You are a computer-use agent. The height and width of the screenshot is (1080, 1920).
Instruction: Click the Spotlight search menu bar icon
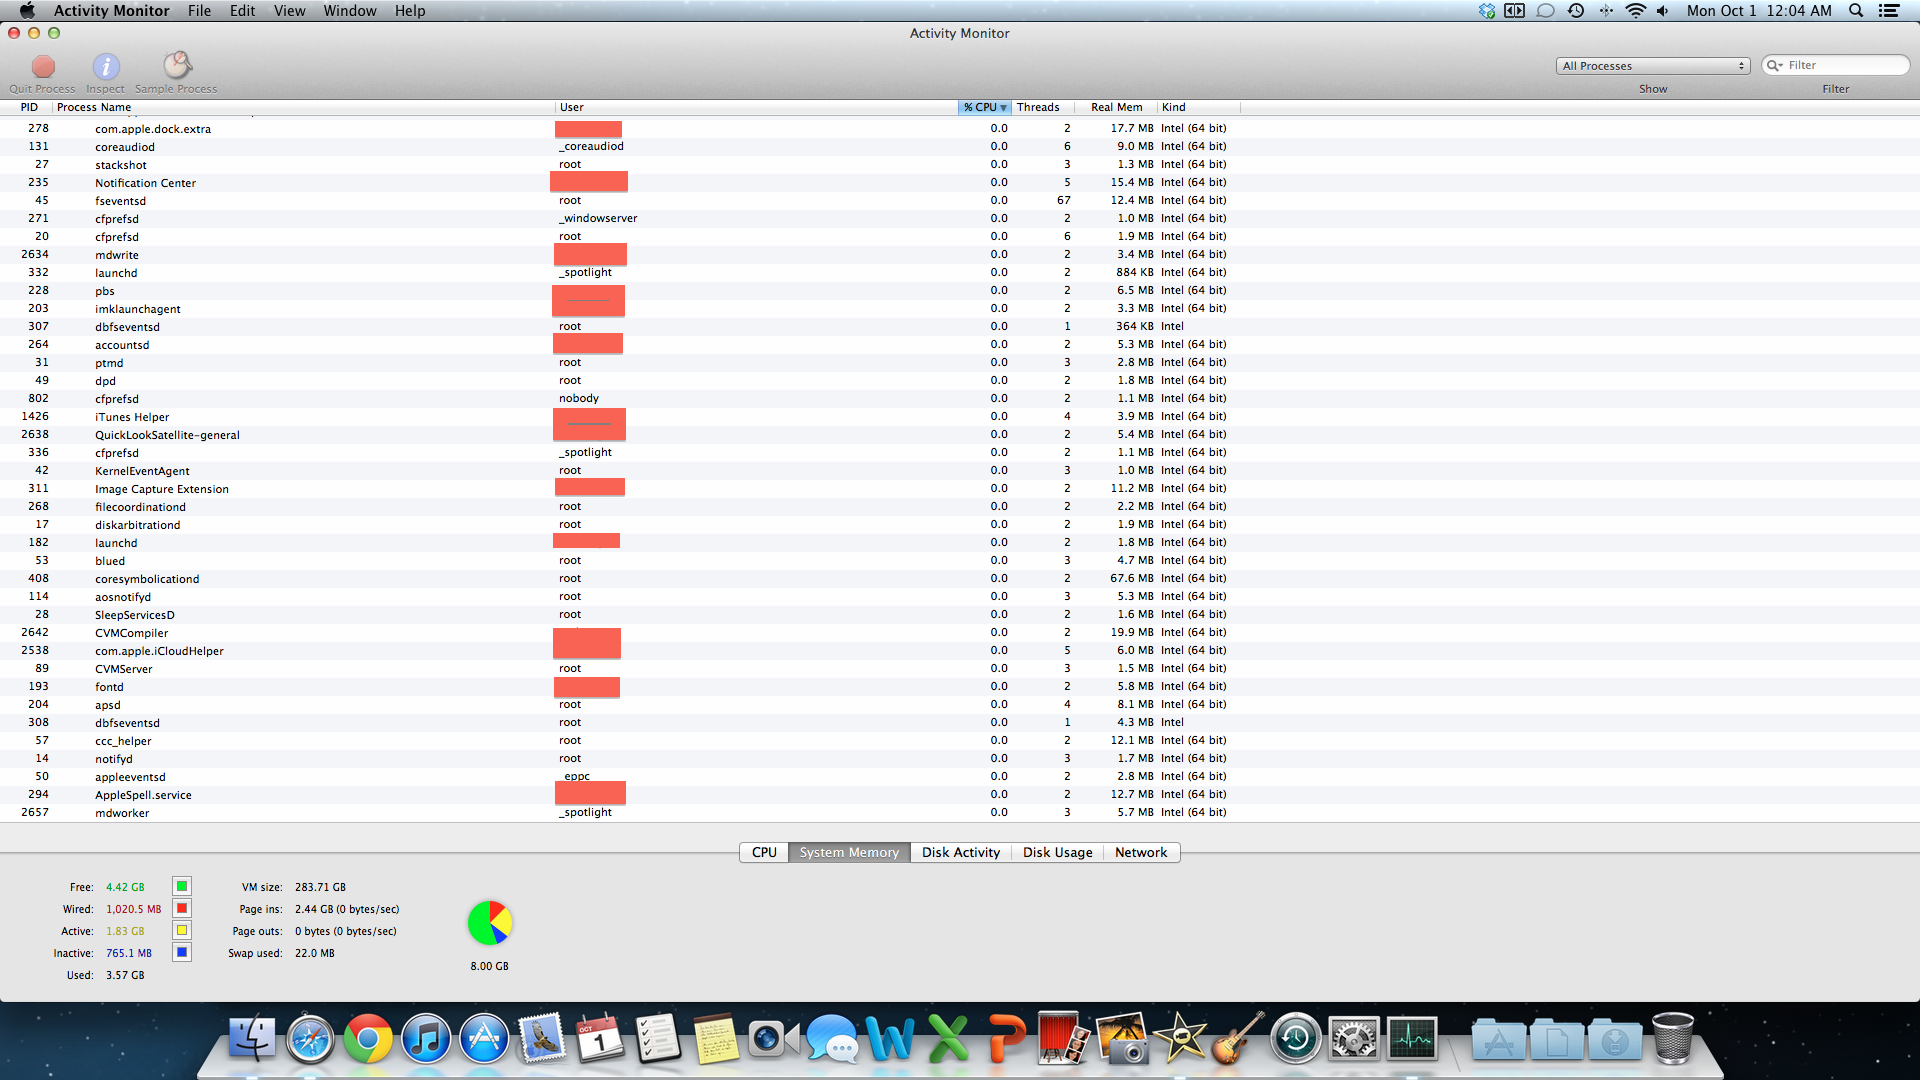click(x=1856, y=11)
